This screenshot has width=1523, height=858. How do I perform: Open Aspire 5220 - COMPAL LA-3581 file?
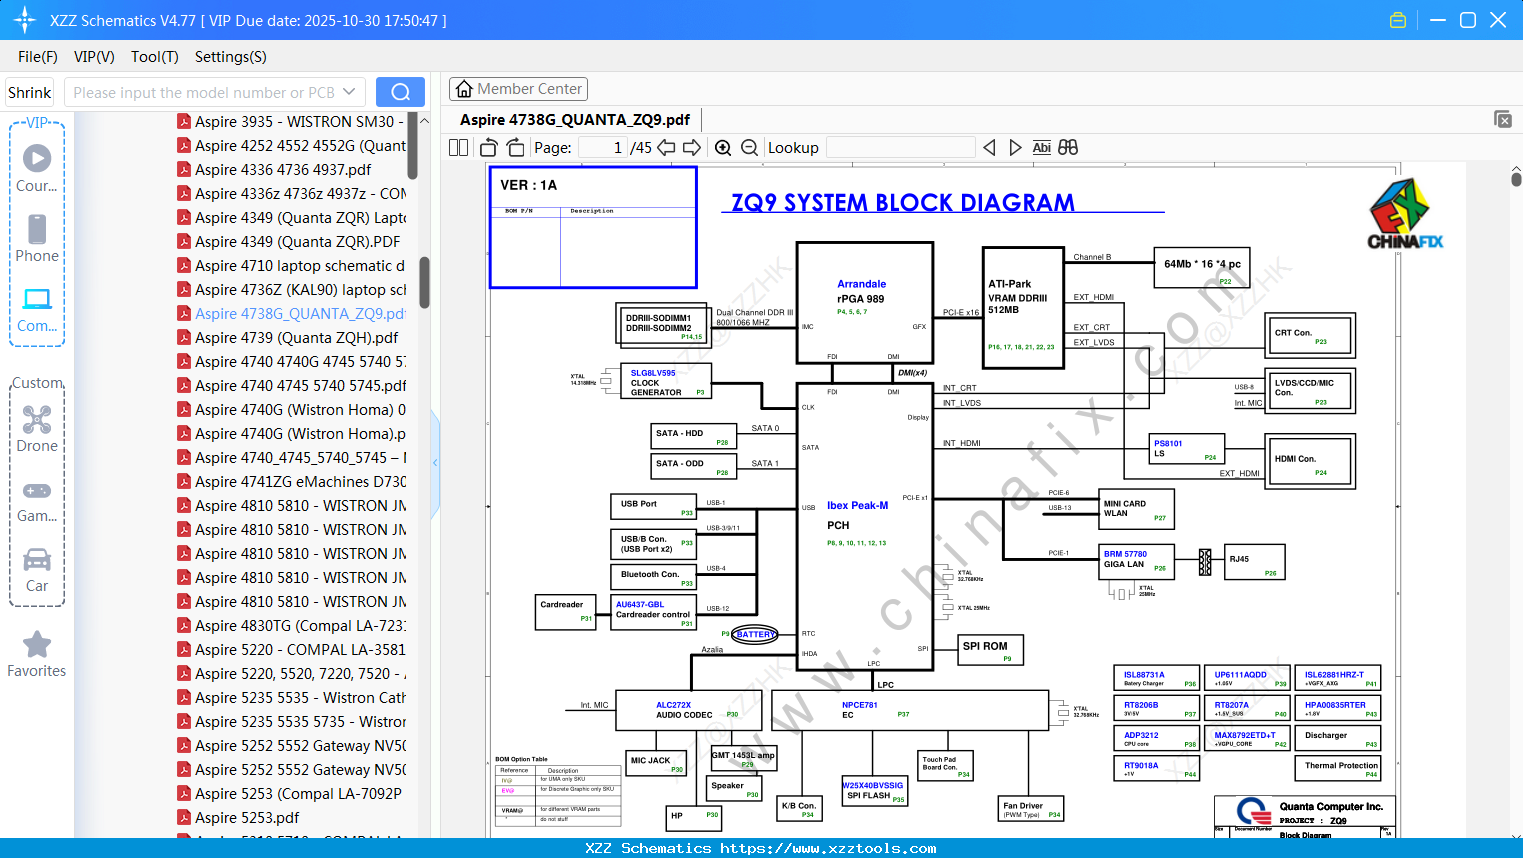coord(300,649)
